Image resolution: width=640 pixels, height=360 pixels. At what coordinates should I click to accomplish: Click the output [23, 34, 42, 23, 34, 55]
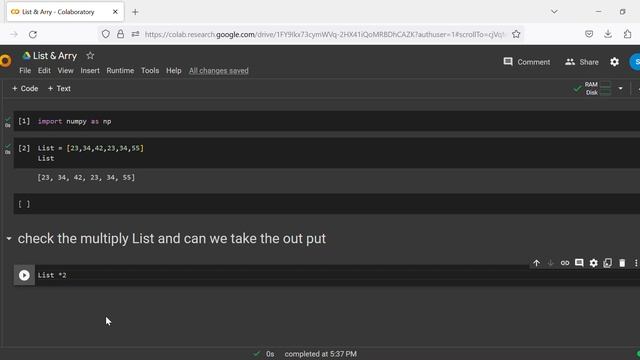[86, 178]
